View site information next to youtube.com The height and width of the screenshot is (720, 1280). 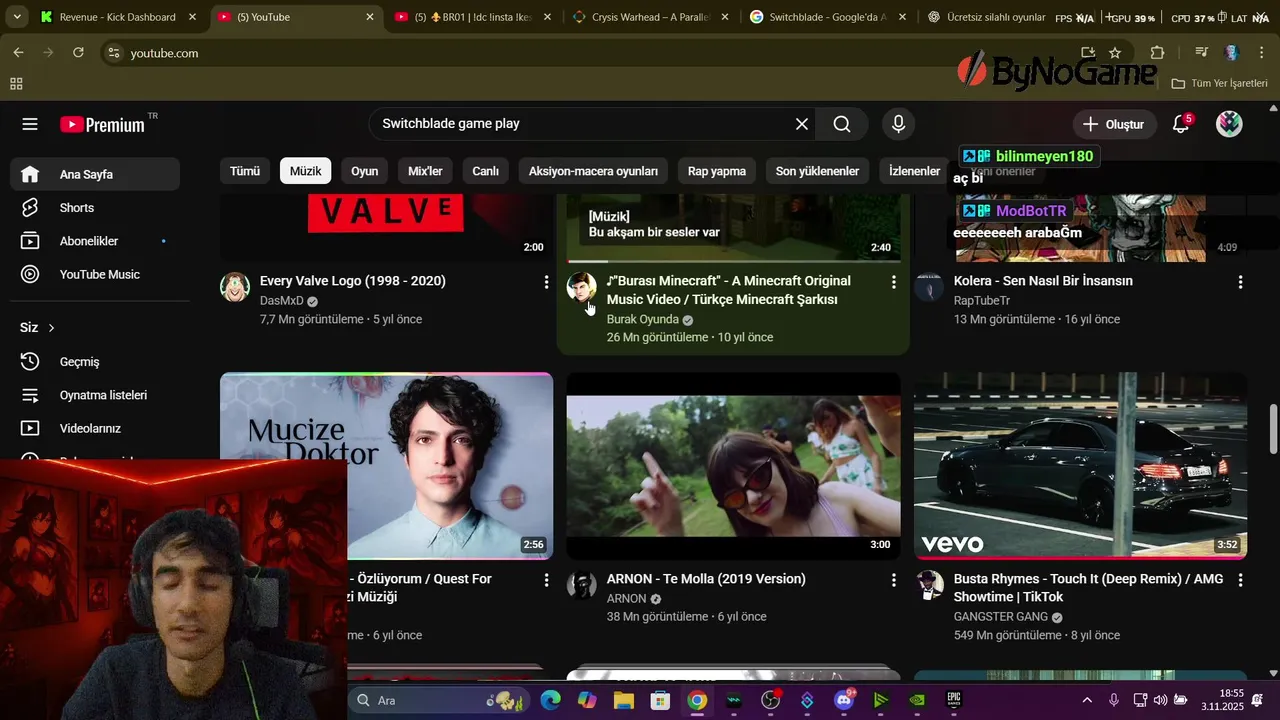pos(113,53)
